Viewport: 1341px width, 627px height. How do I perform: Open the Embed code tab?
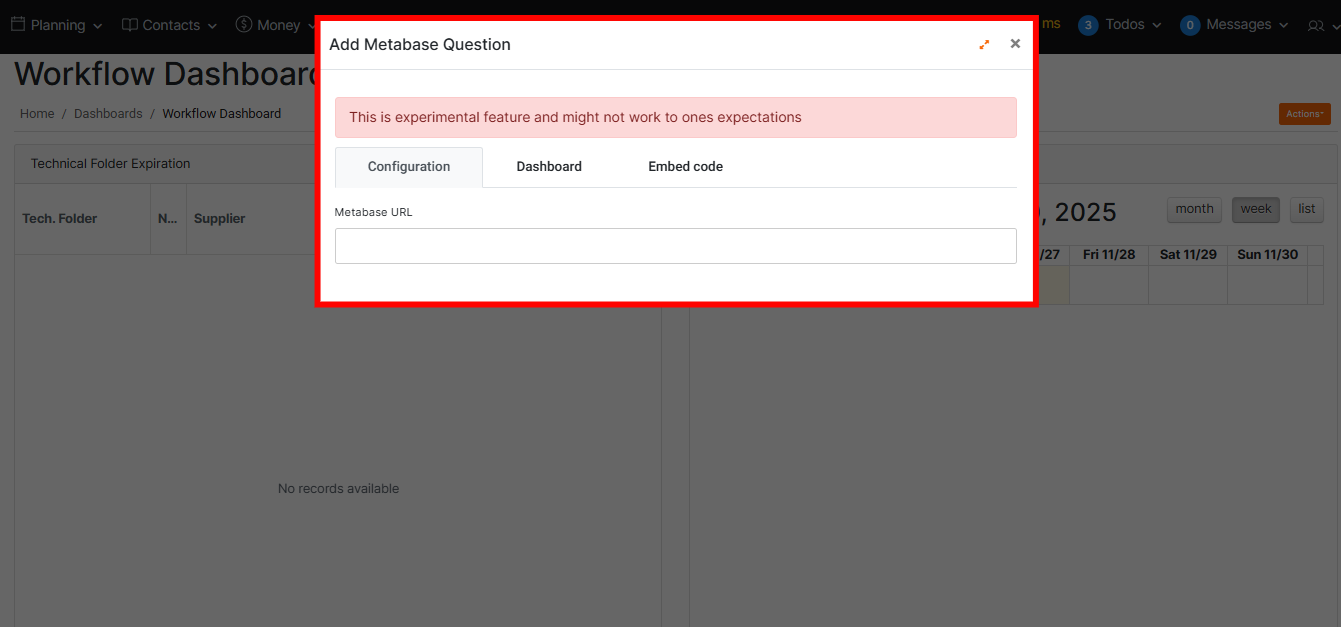coord(685,167)
